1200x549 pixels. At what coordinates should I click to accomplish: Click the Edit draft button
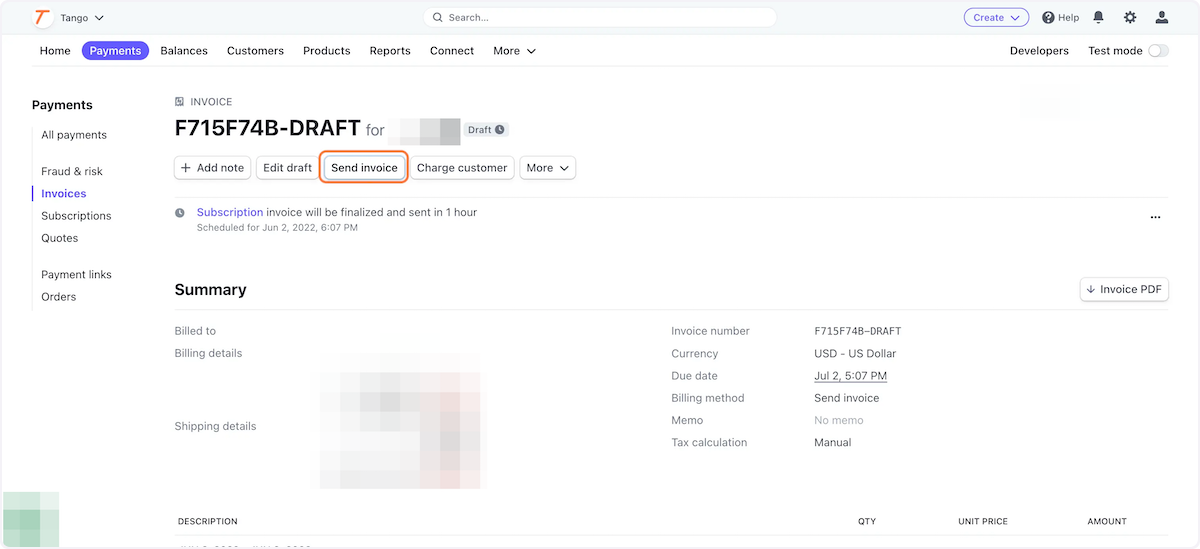click(x=287, y=168)
